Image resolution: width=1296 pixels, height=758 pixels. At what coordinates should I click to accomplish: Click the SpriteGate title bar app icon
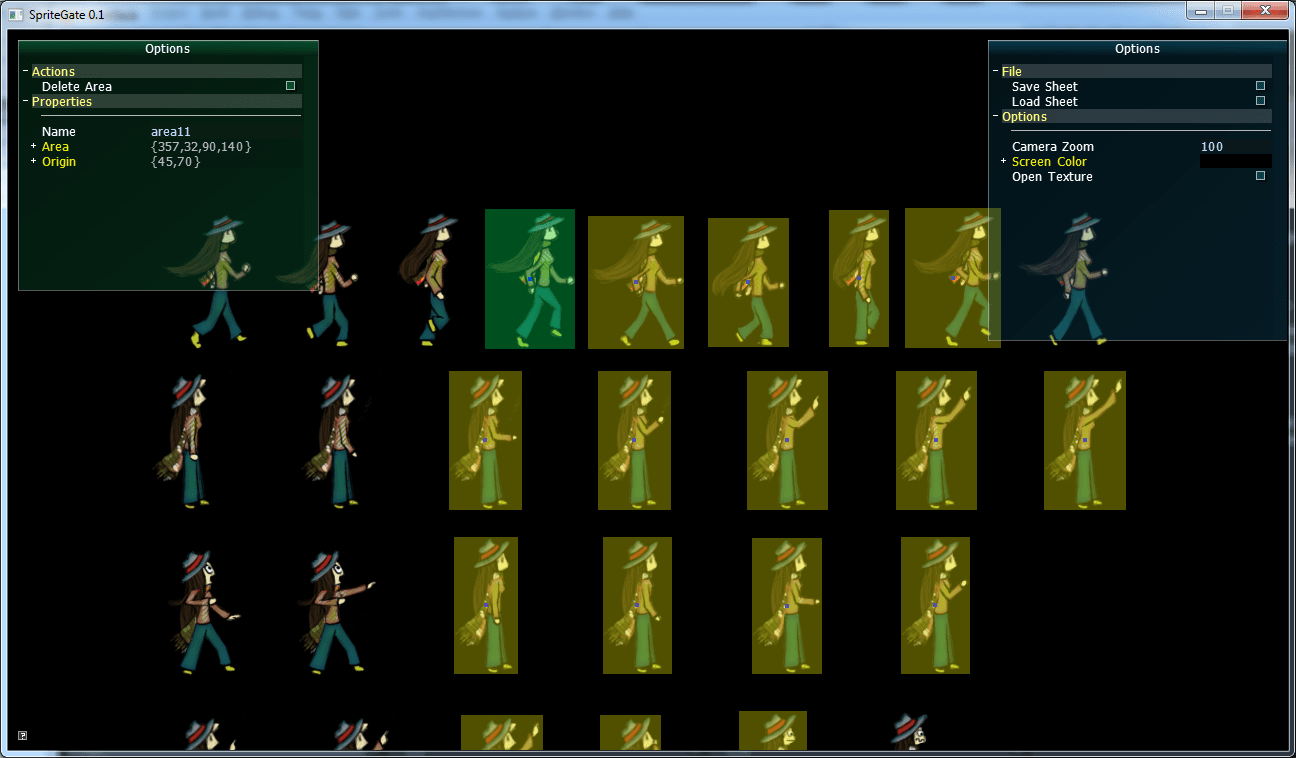pyautogui.click(x=15, y=14)
